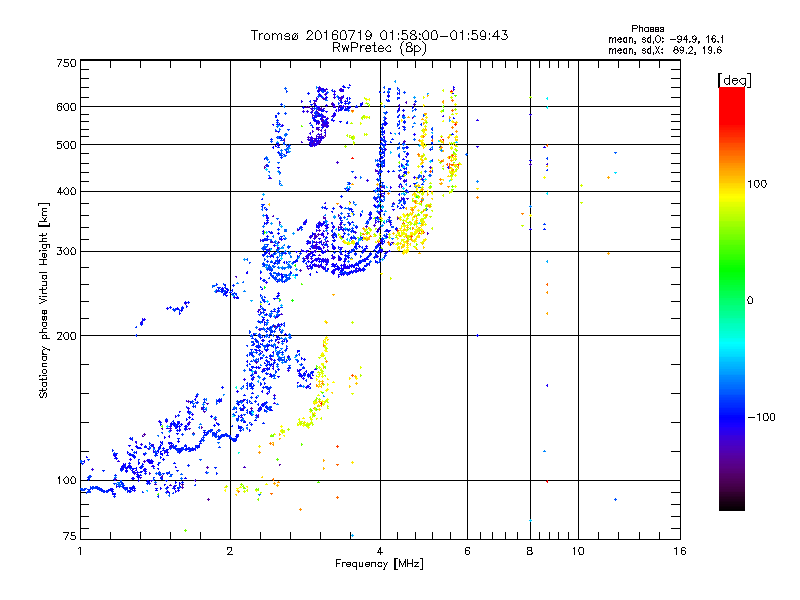The width and height of the screenshot is (800, 600).
Task: Click the "8" frequency tick label
Action: [530, 551]
